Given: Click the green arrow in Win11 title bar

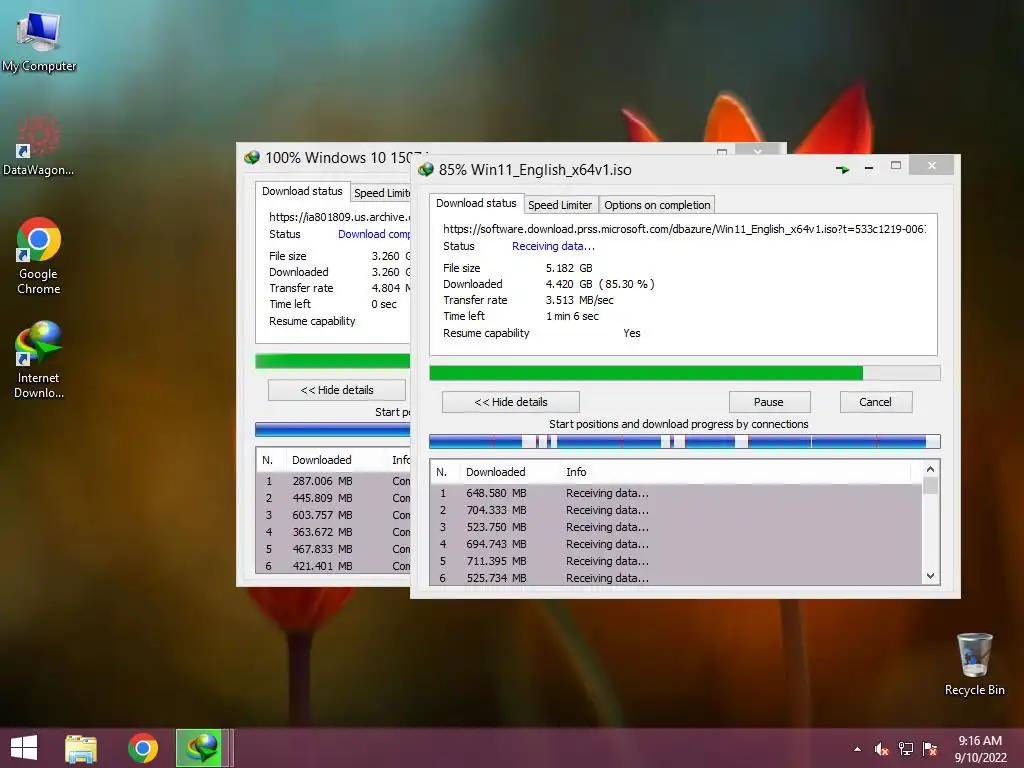Looking at the screenshot, I should coord(842,169).
